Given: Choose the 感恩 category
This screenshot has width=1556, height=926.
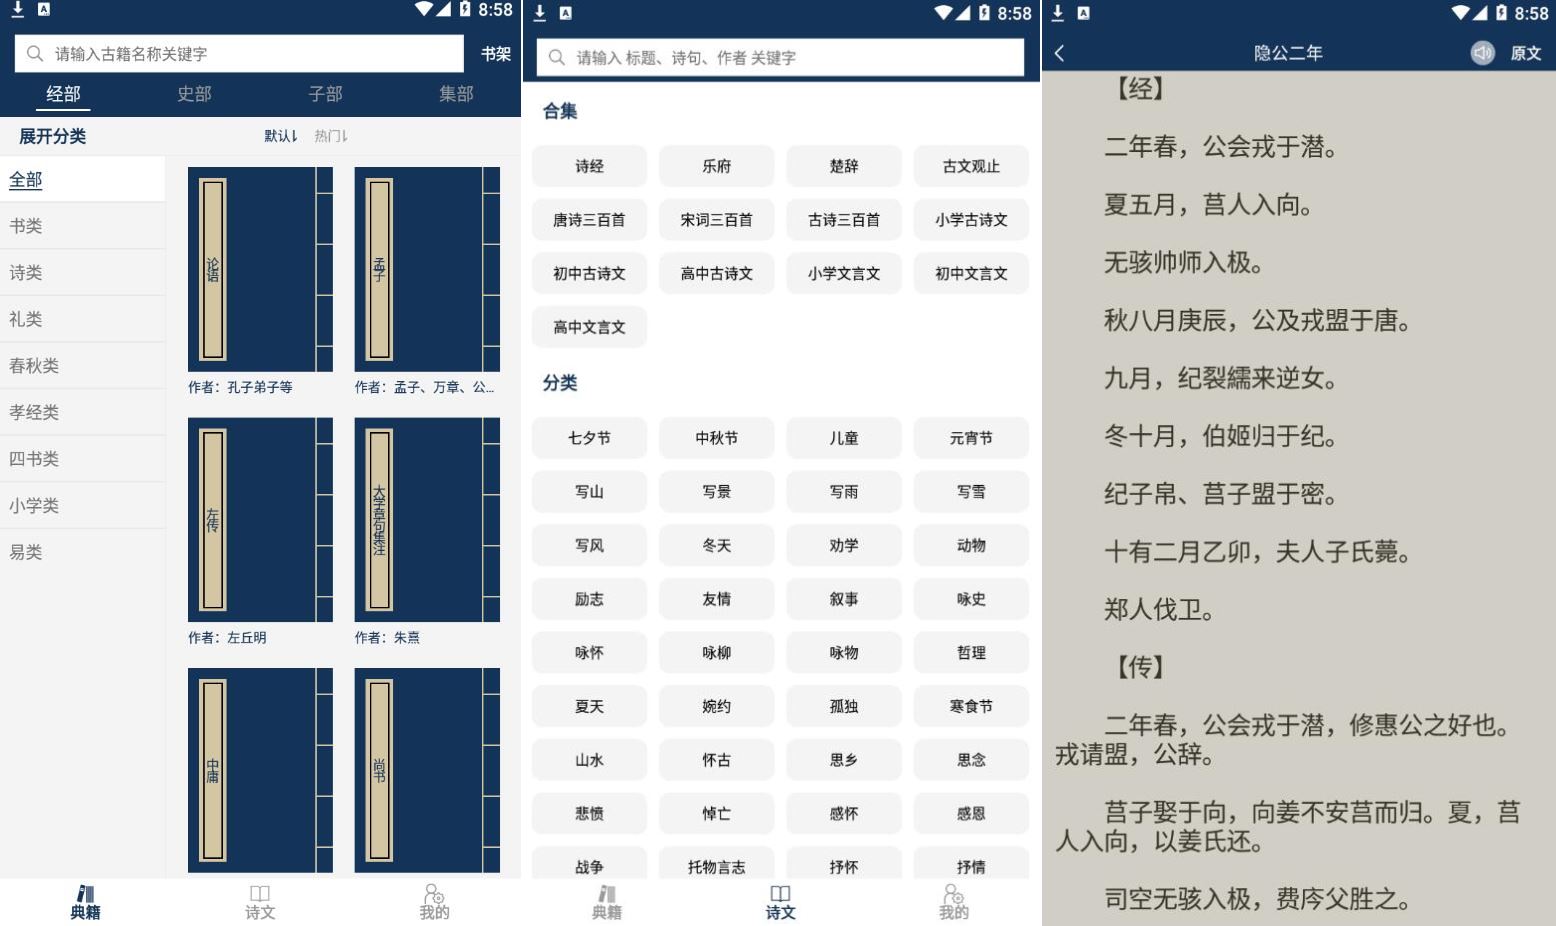Looking at the screenshot, I should [x=971, y=814].
